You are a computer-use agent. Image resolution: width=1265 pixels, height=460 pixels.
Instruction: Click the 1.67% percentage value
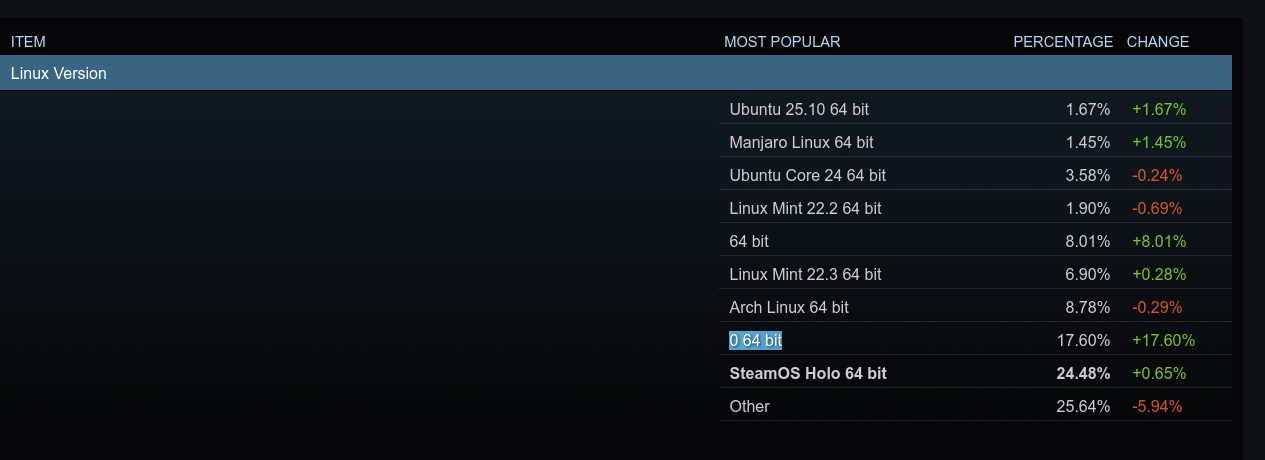1088,109
